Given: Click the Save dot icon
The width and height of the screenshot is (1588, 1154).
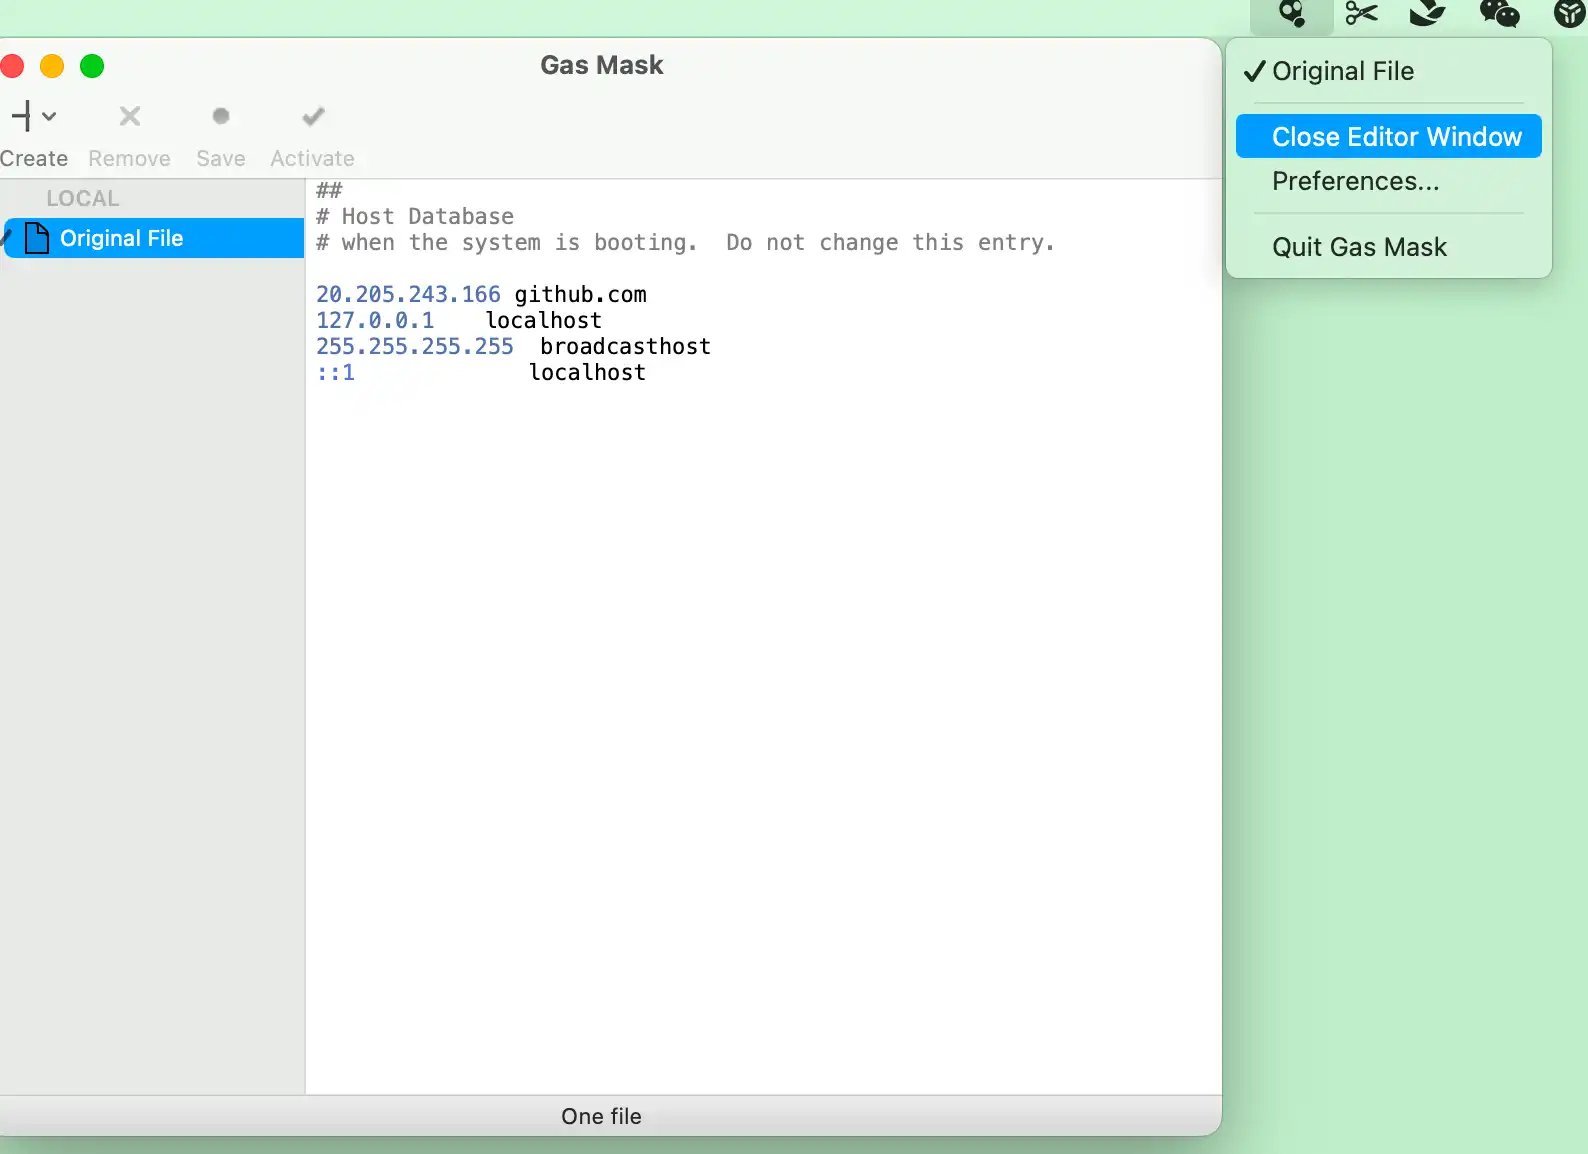Looking at the screenshot, I should click(221, 116).
